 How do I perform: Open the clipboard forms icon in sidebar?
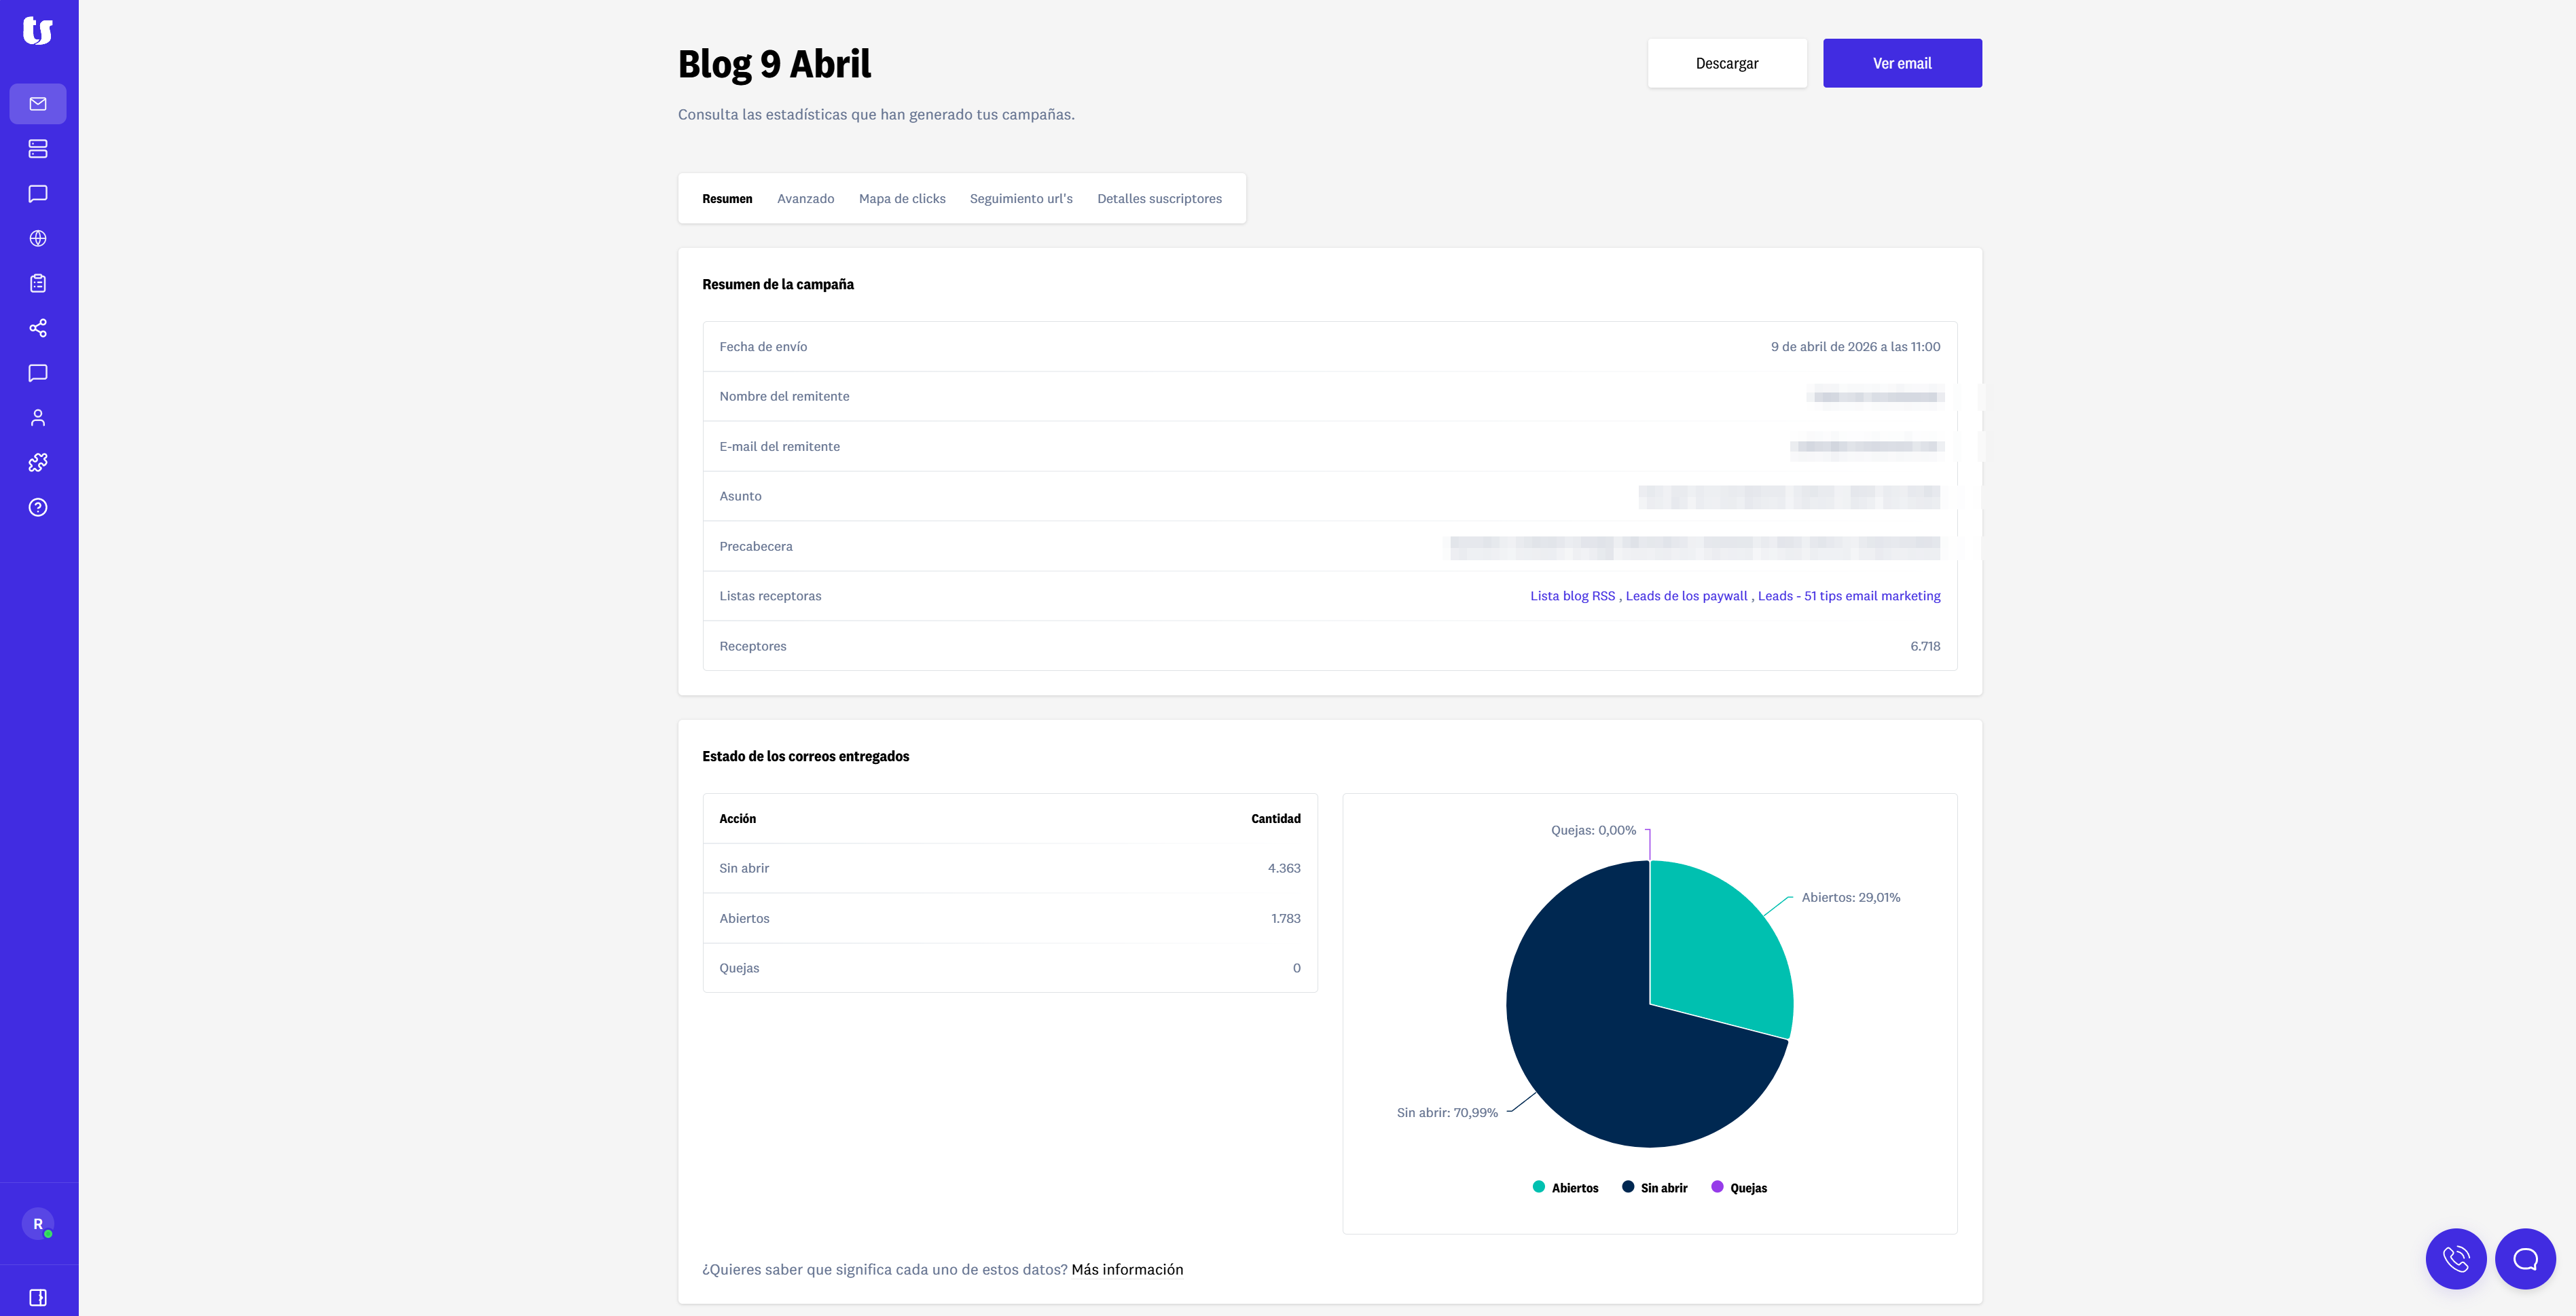pos(38,283)
